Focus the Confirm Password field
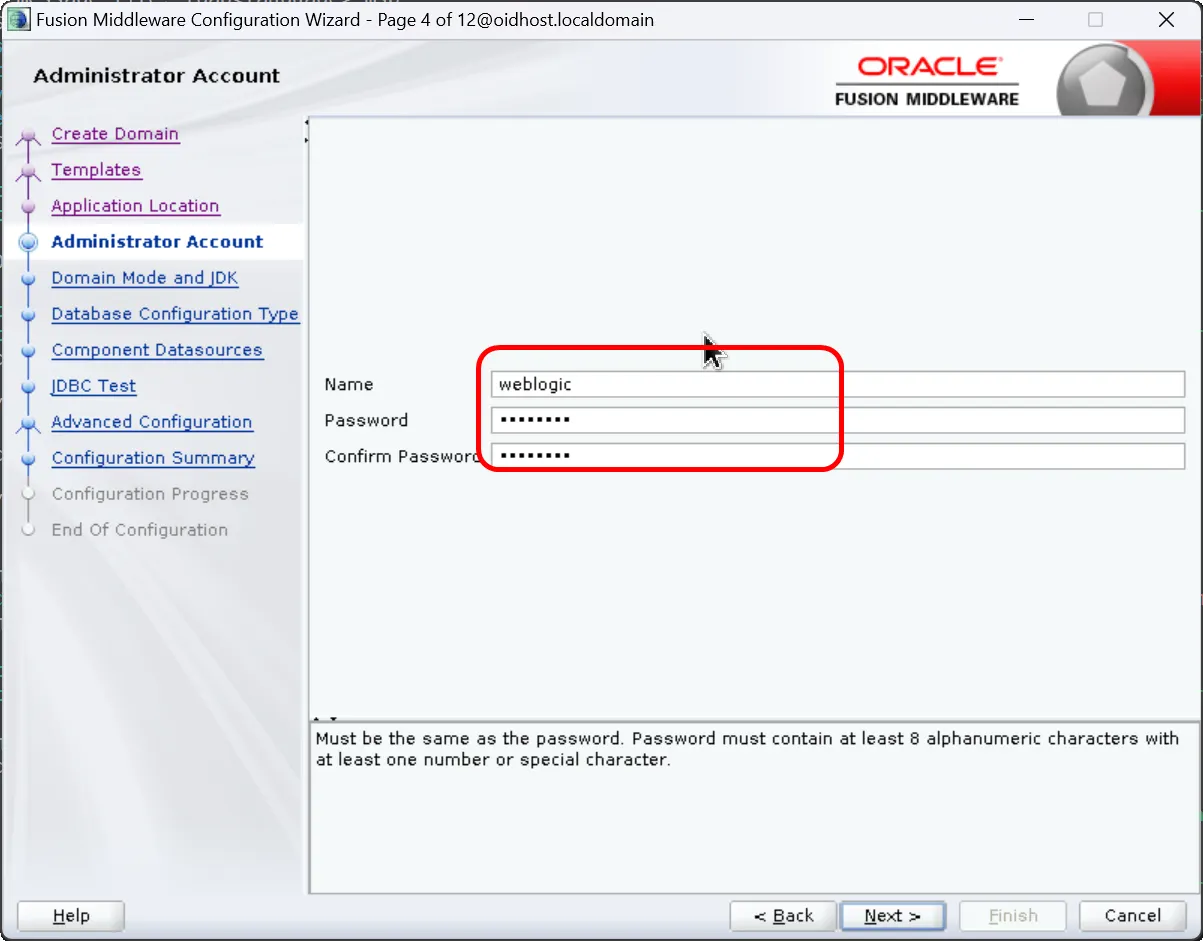Image resolution: width=1203 pixels, height=941 pixels. [838, 456]
